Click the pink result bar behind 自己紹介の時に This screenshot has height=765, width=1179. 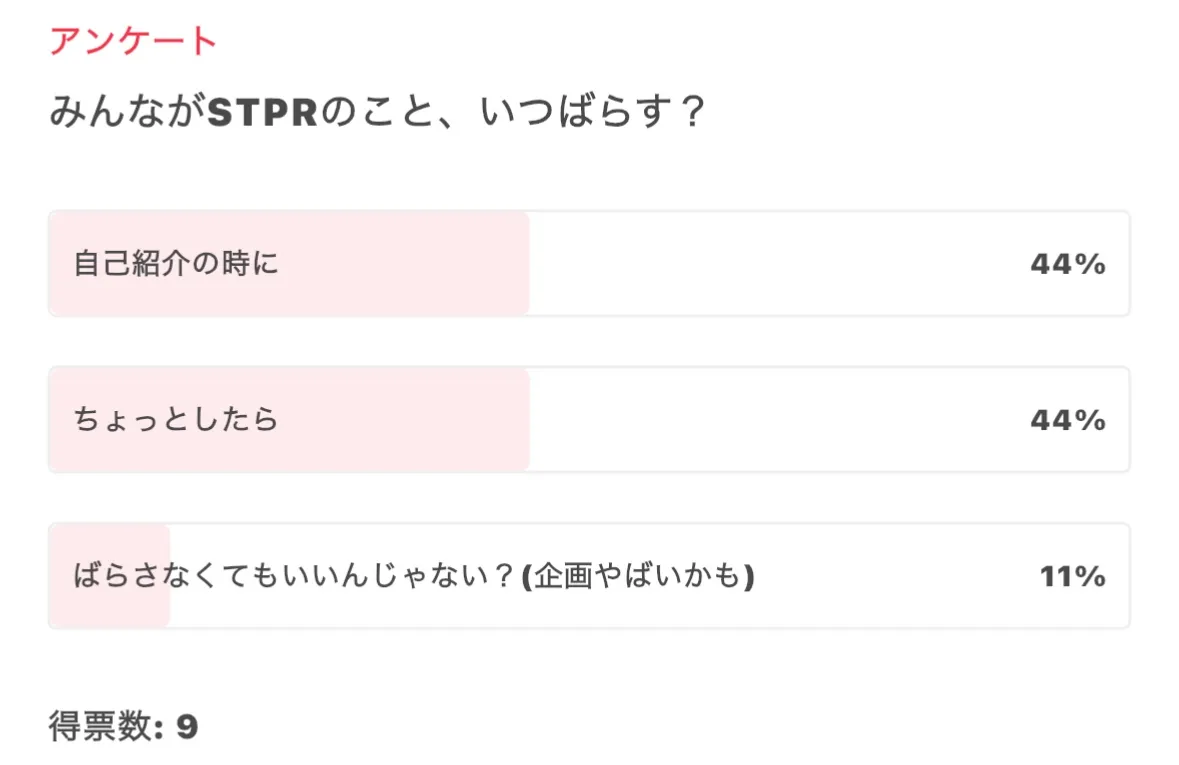point(400,290)
